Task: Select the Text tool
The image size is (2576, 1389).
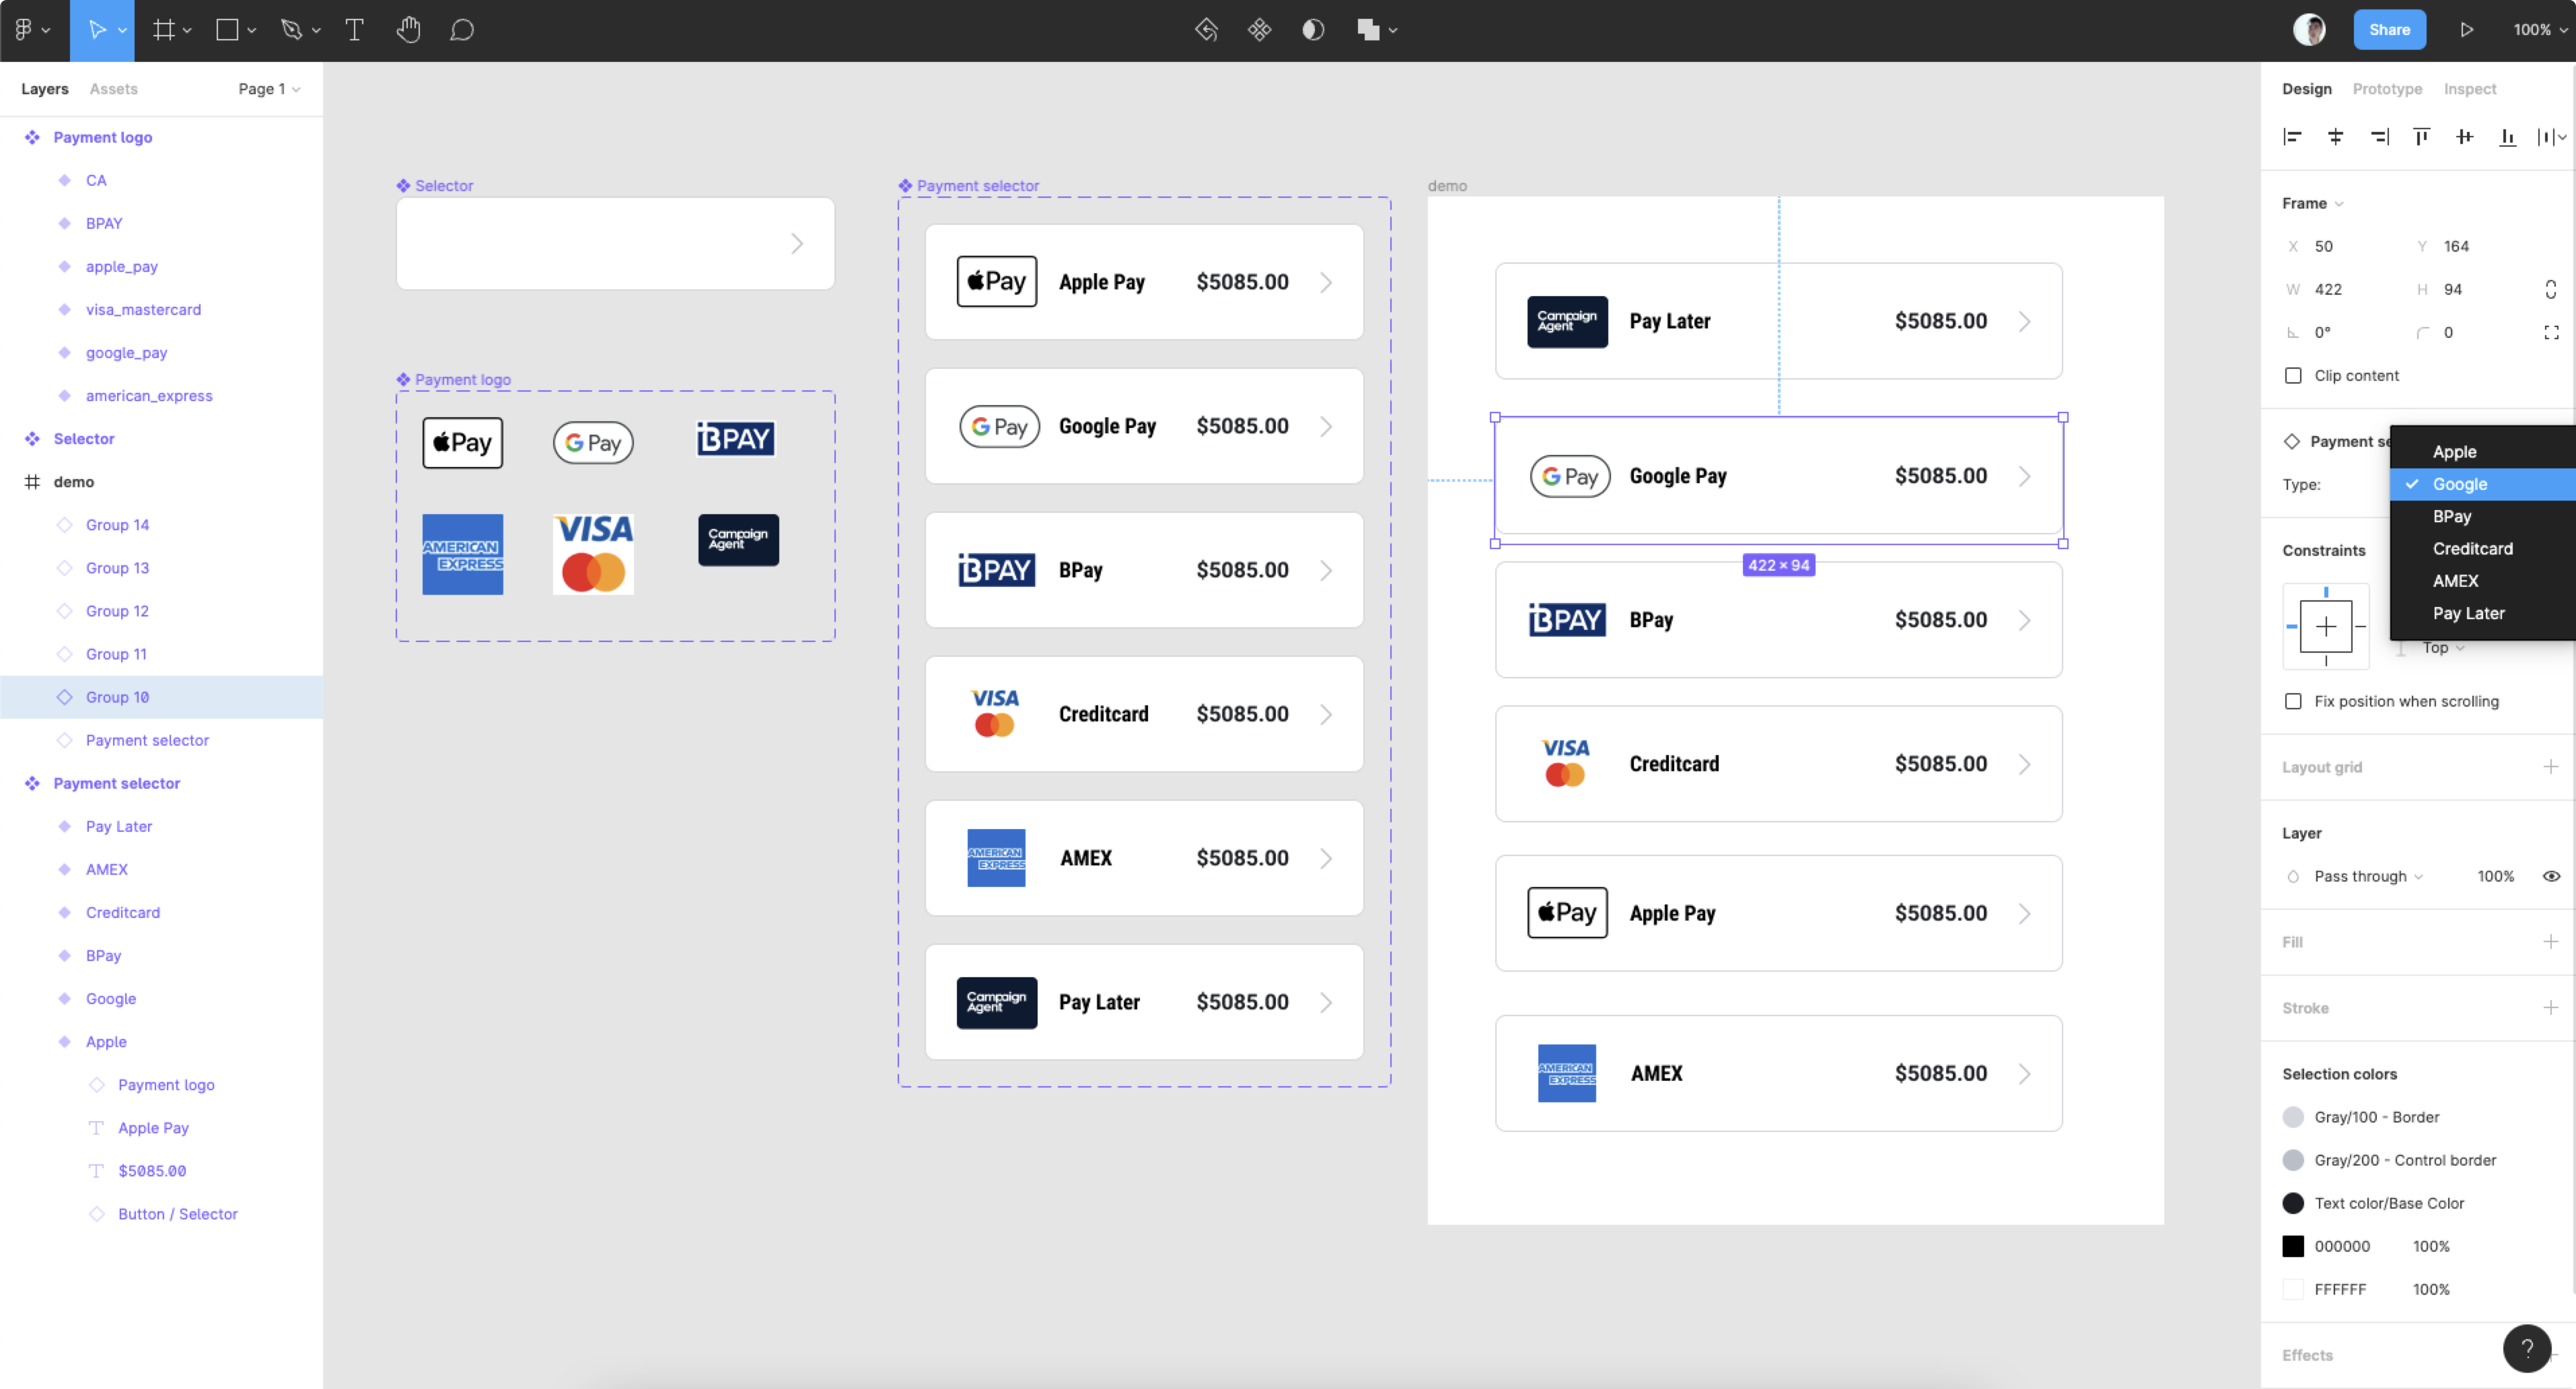Action: point(354,30)
